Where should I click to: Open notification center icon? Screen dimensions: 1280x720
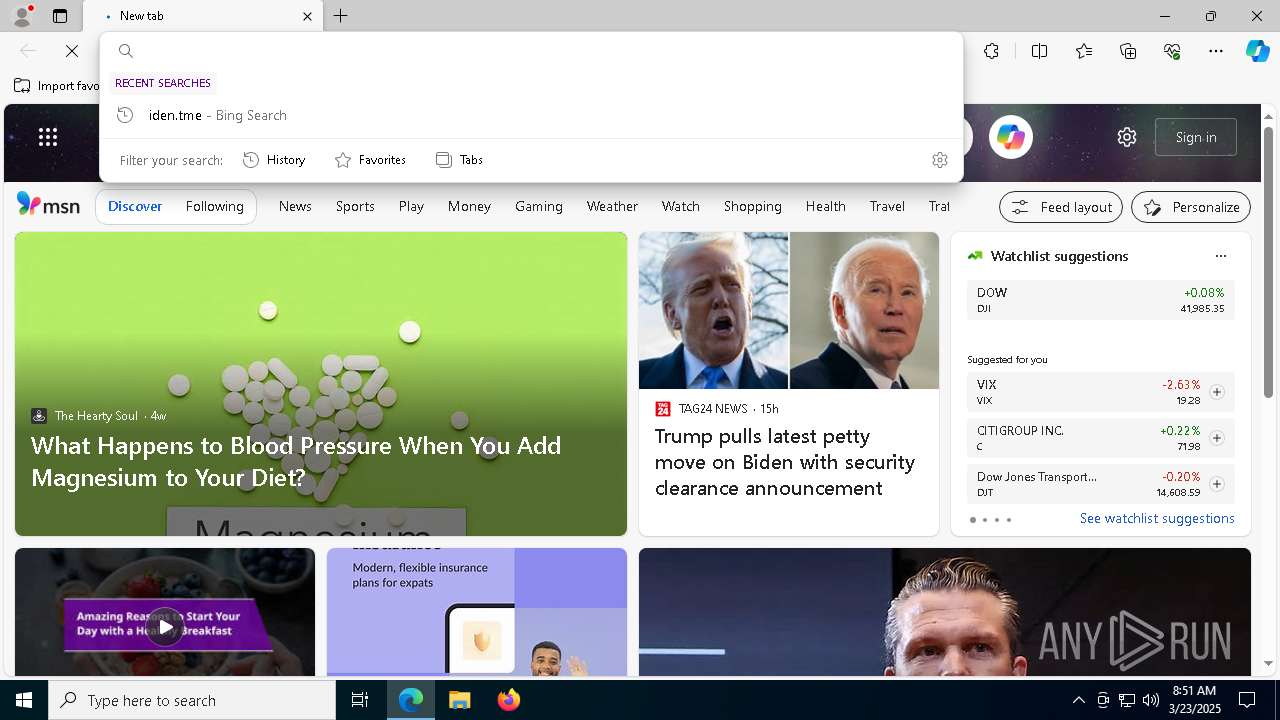[1247, 700]
